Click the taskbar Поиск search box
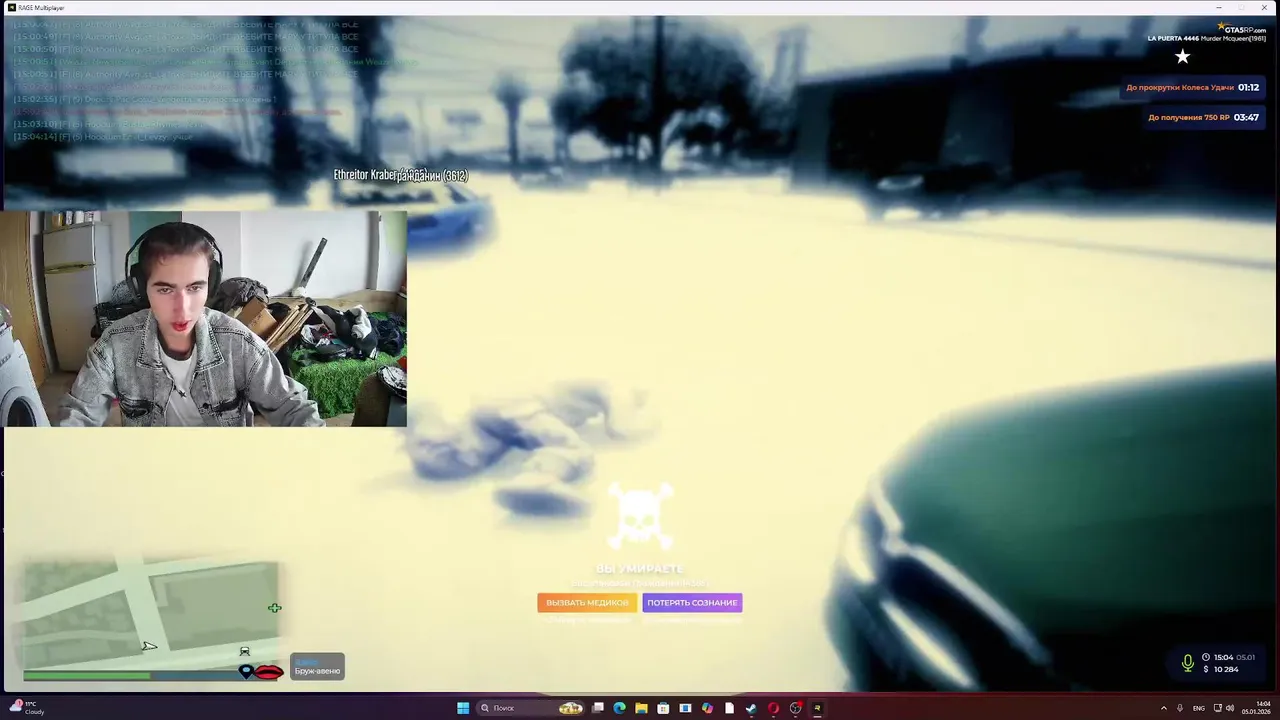Screen dimensions: 1280x720 pos(531,708)
